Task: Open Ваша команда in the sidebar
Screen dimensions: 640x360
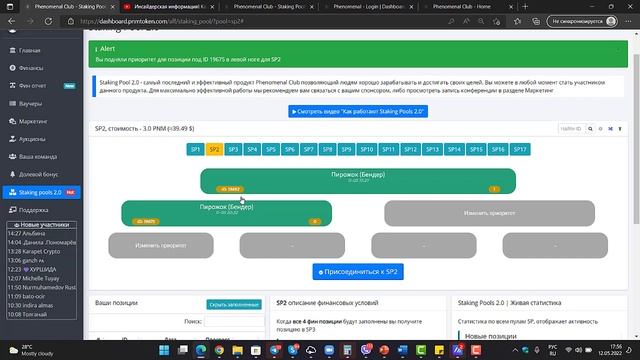Action: (38, 157)
